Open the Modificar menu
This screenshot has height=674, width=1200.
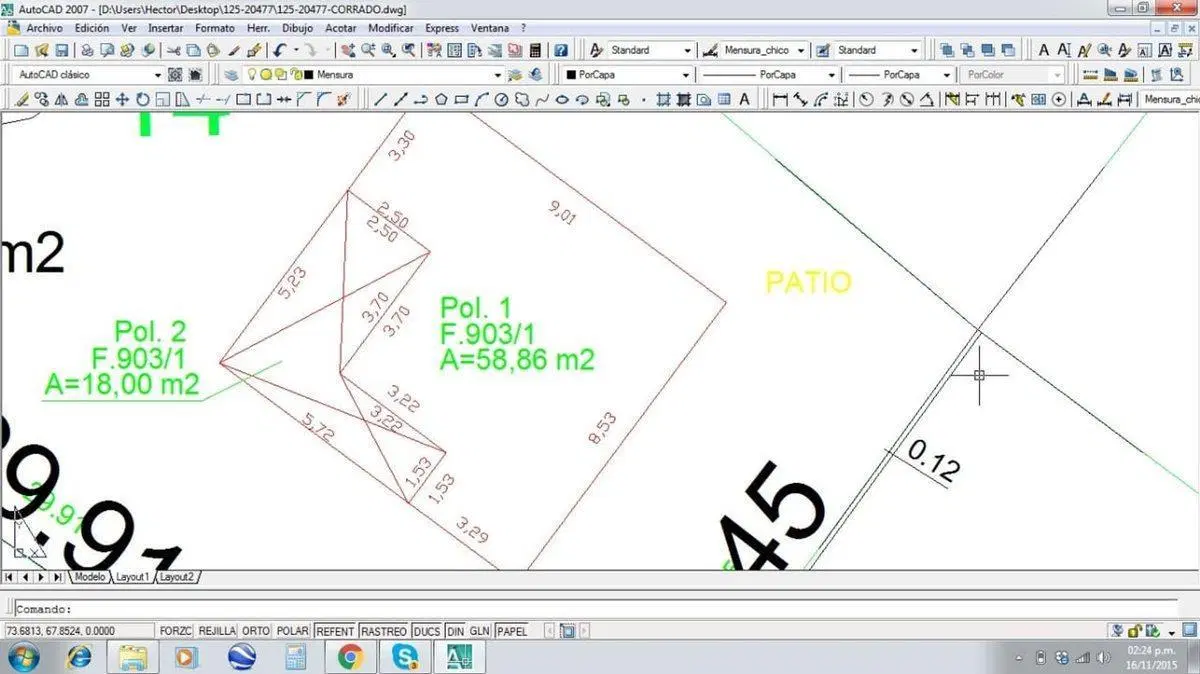click(390, 28)
